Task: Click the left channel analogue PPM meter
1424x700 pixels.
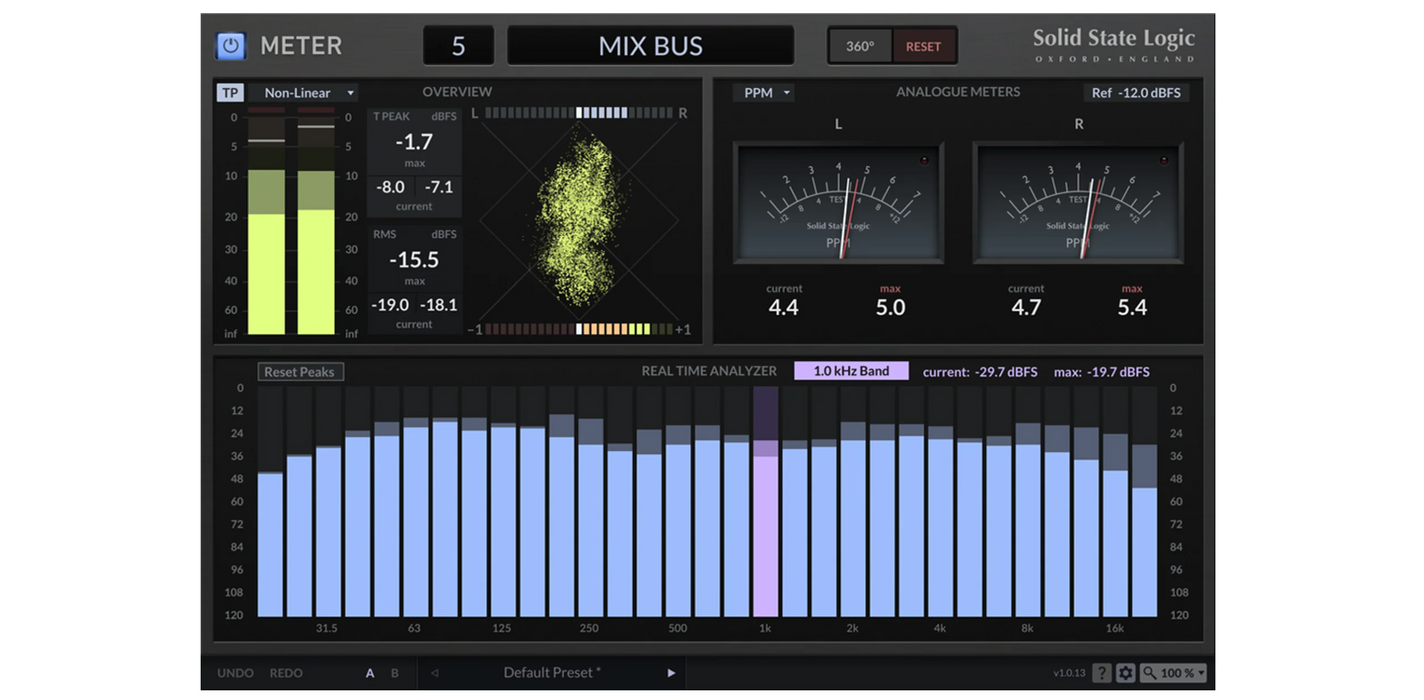Action: 838,203
